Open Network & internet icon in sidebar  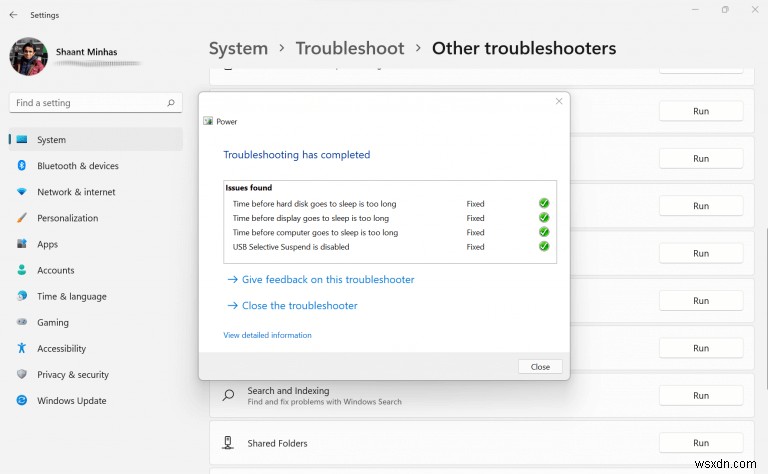21,192
